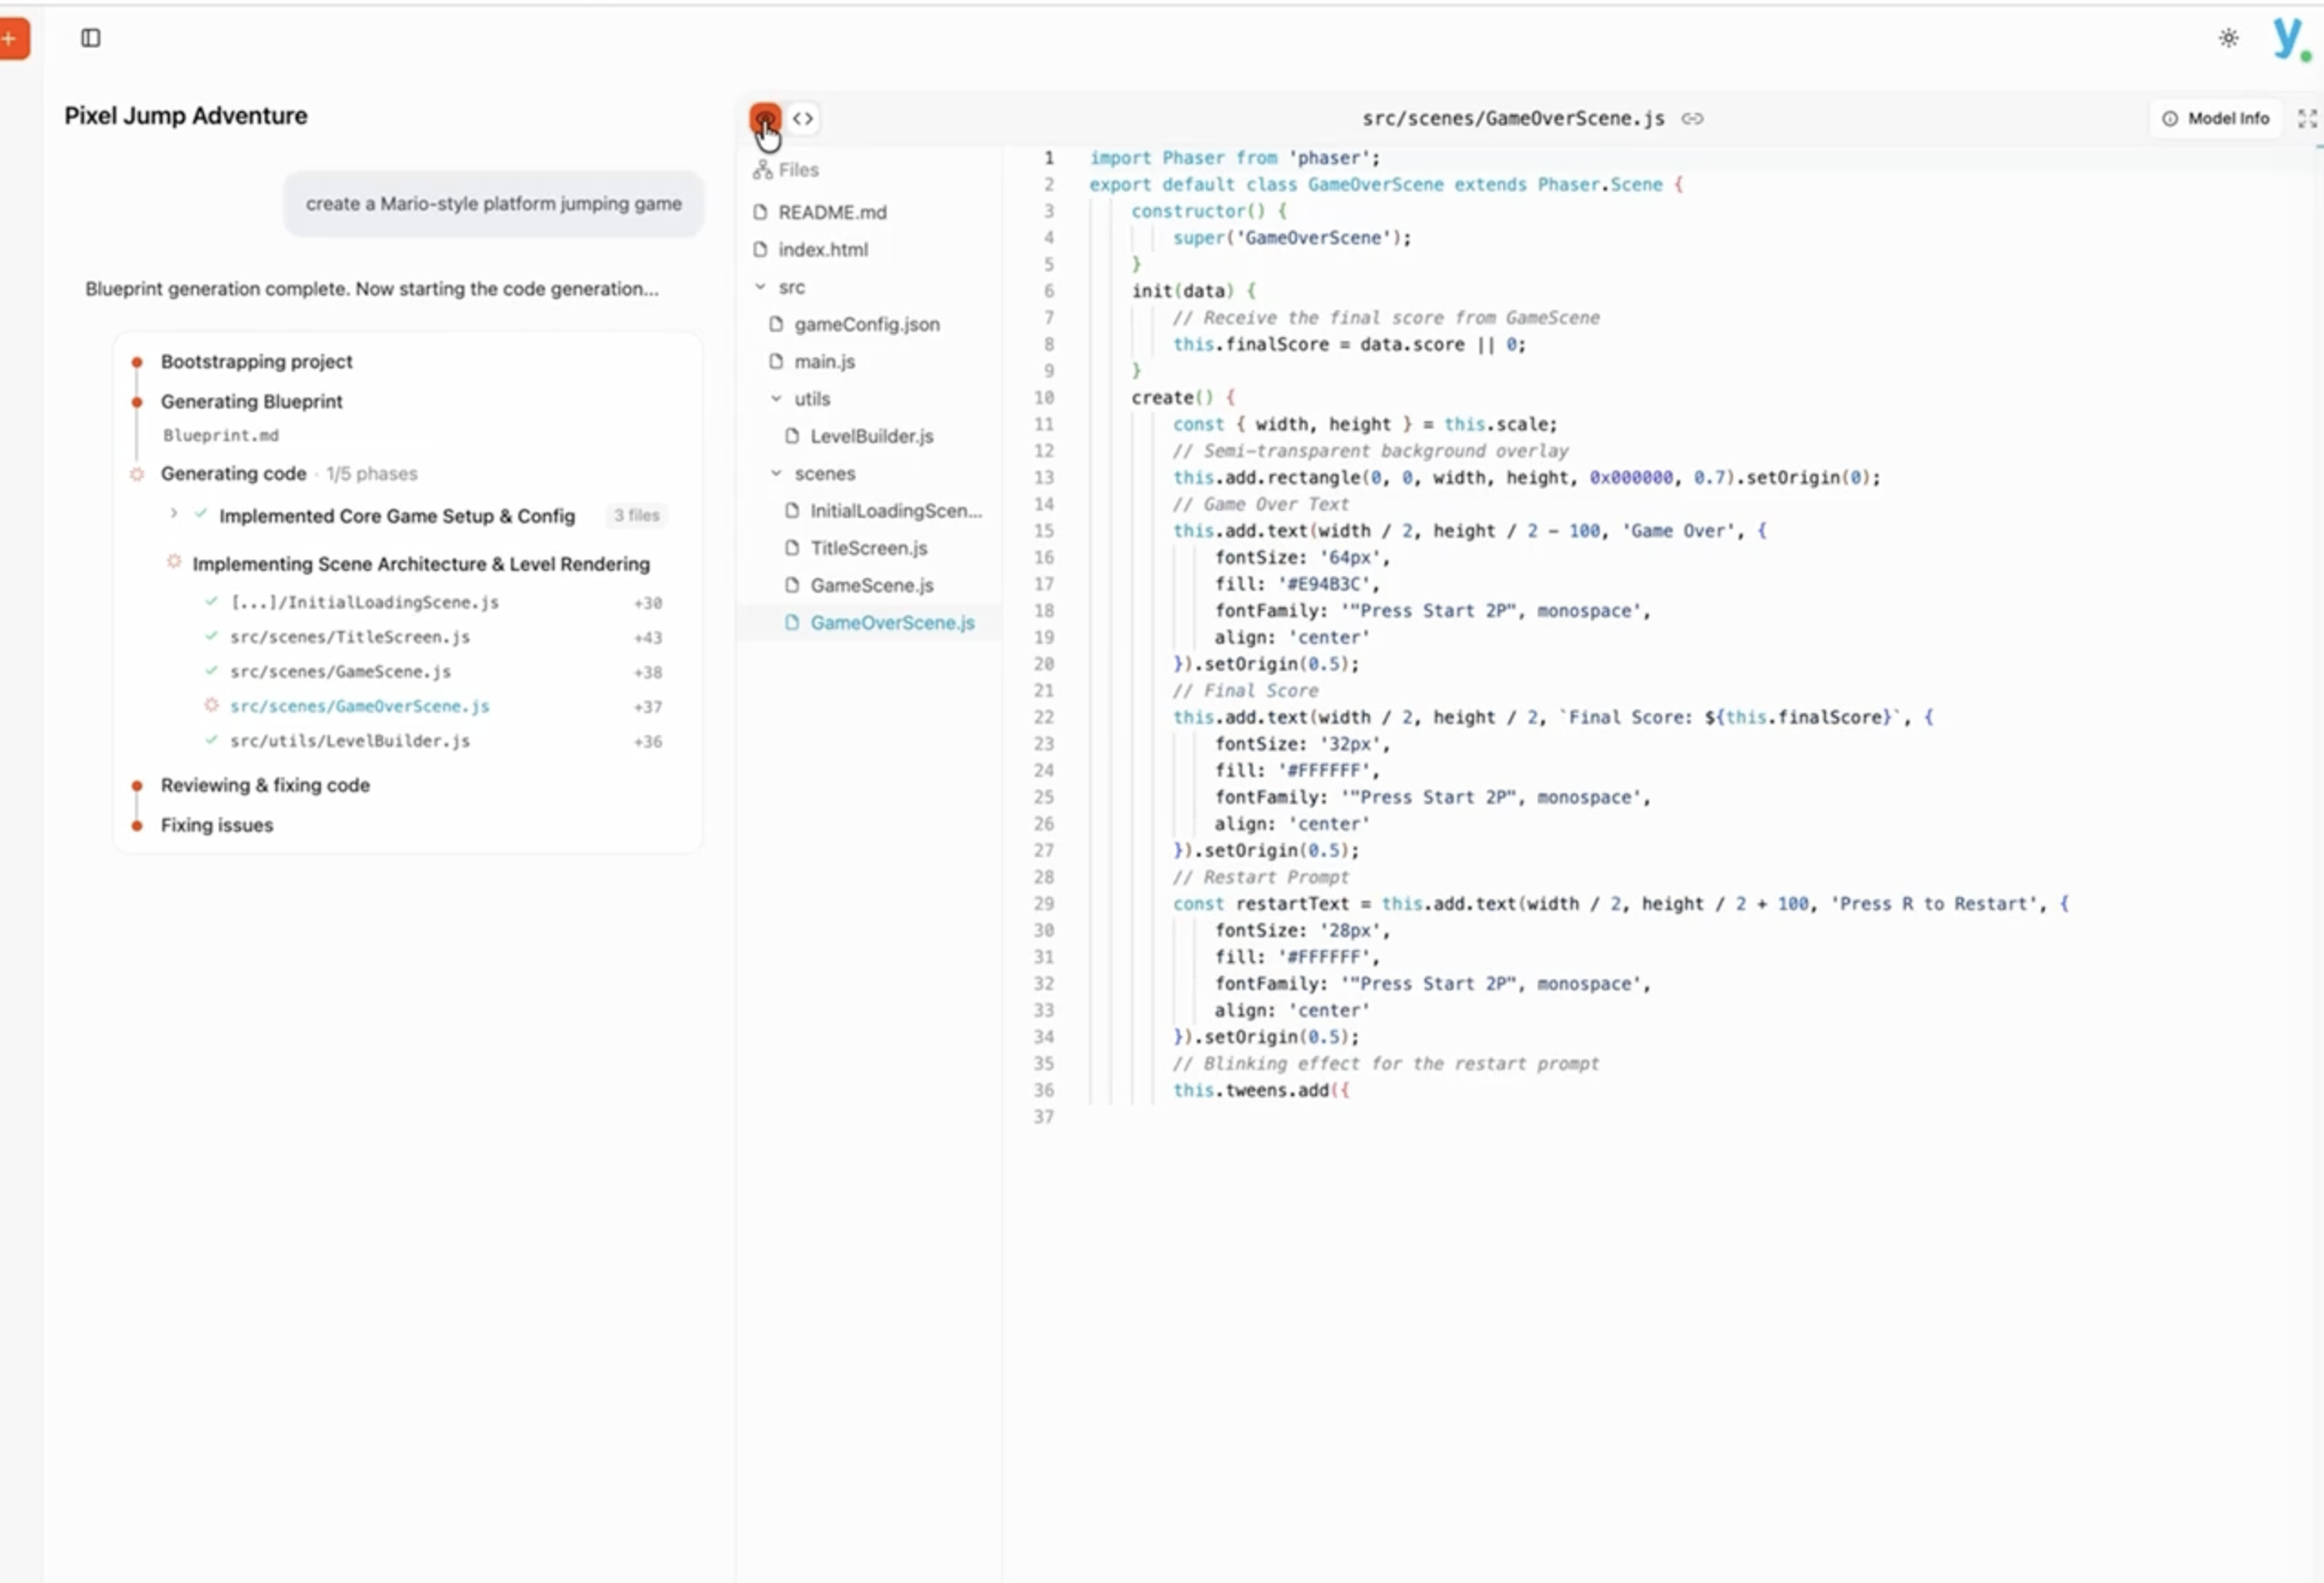
Task: Select GameScene.js in file tree
Action: (871, 586)
